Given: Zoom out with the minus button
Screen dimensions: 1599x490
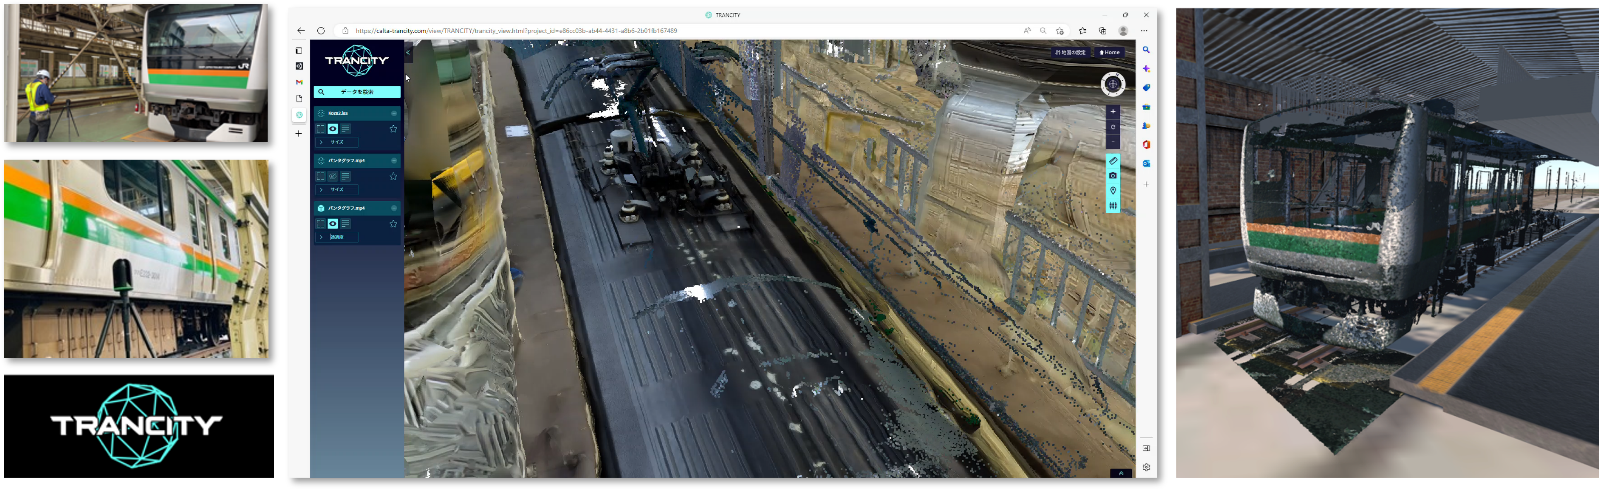Looking at the screenshot, I should 1113,141.
